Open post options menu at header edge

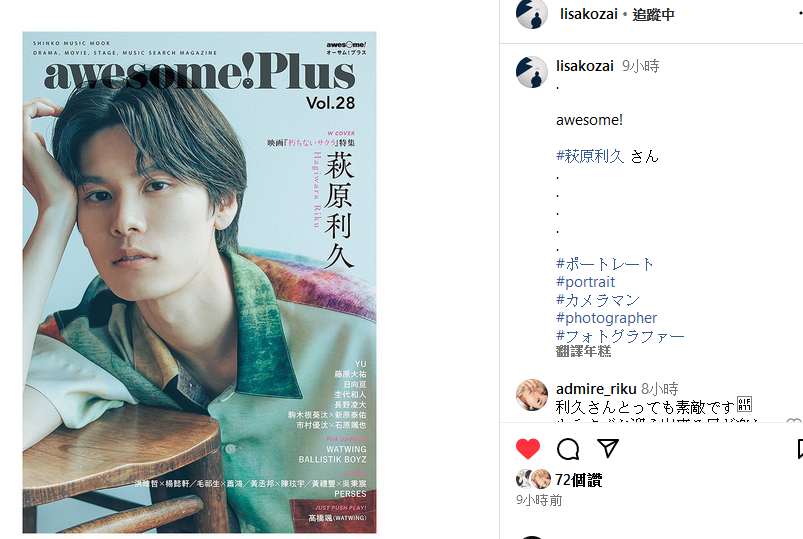pos(800,14)
